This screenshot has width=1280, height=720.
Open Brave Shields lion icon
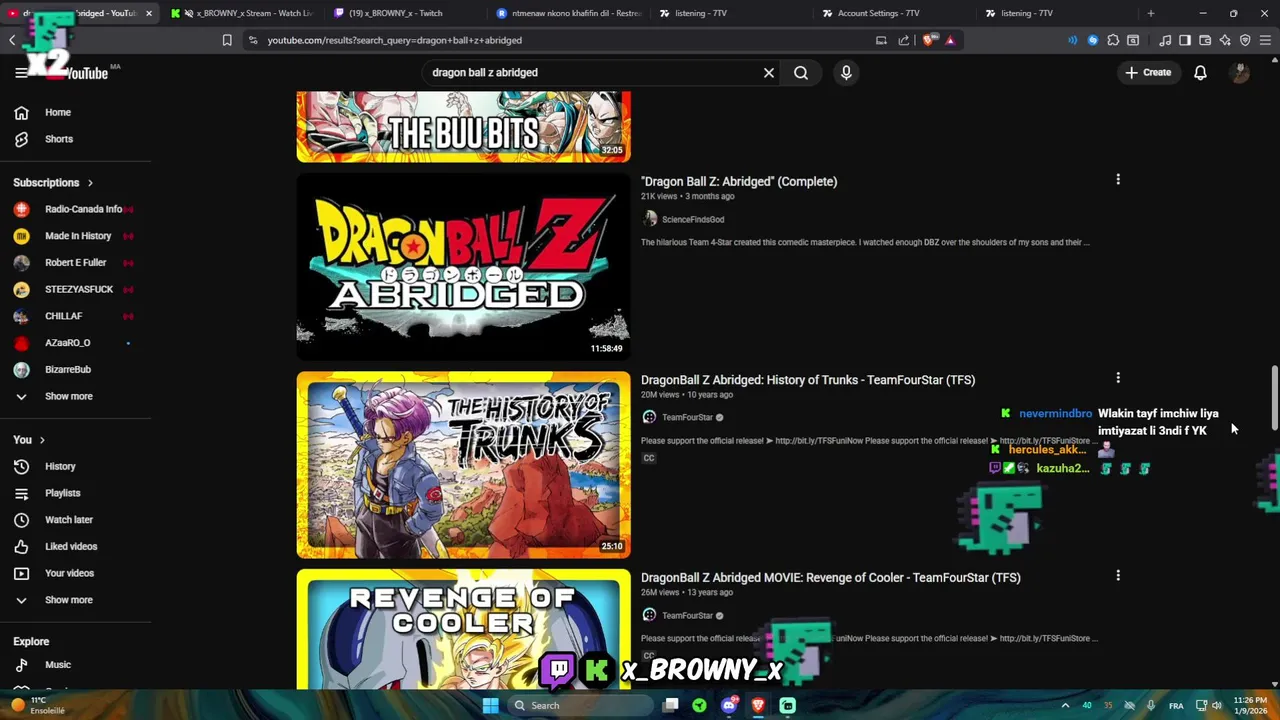(929, 40)
